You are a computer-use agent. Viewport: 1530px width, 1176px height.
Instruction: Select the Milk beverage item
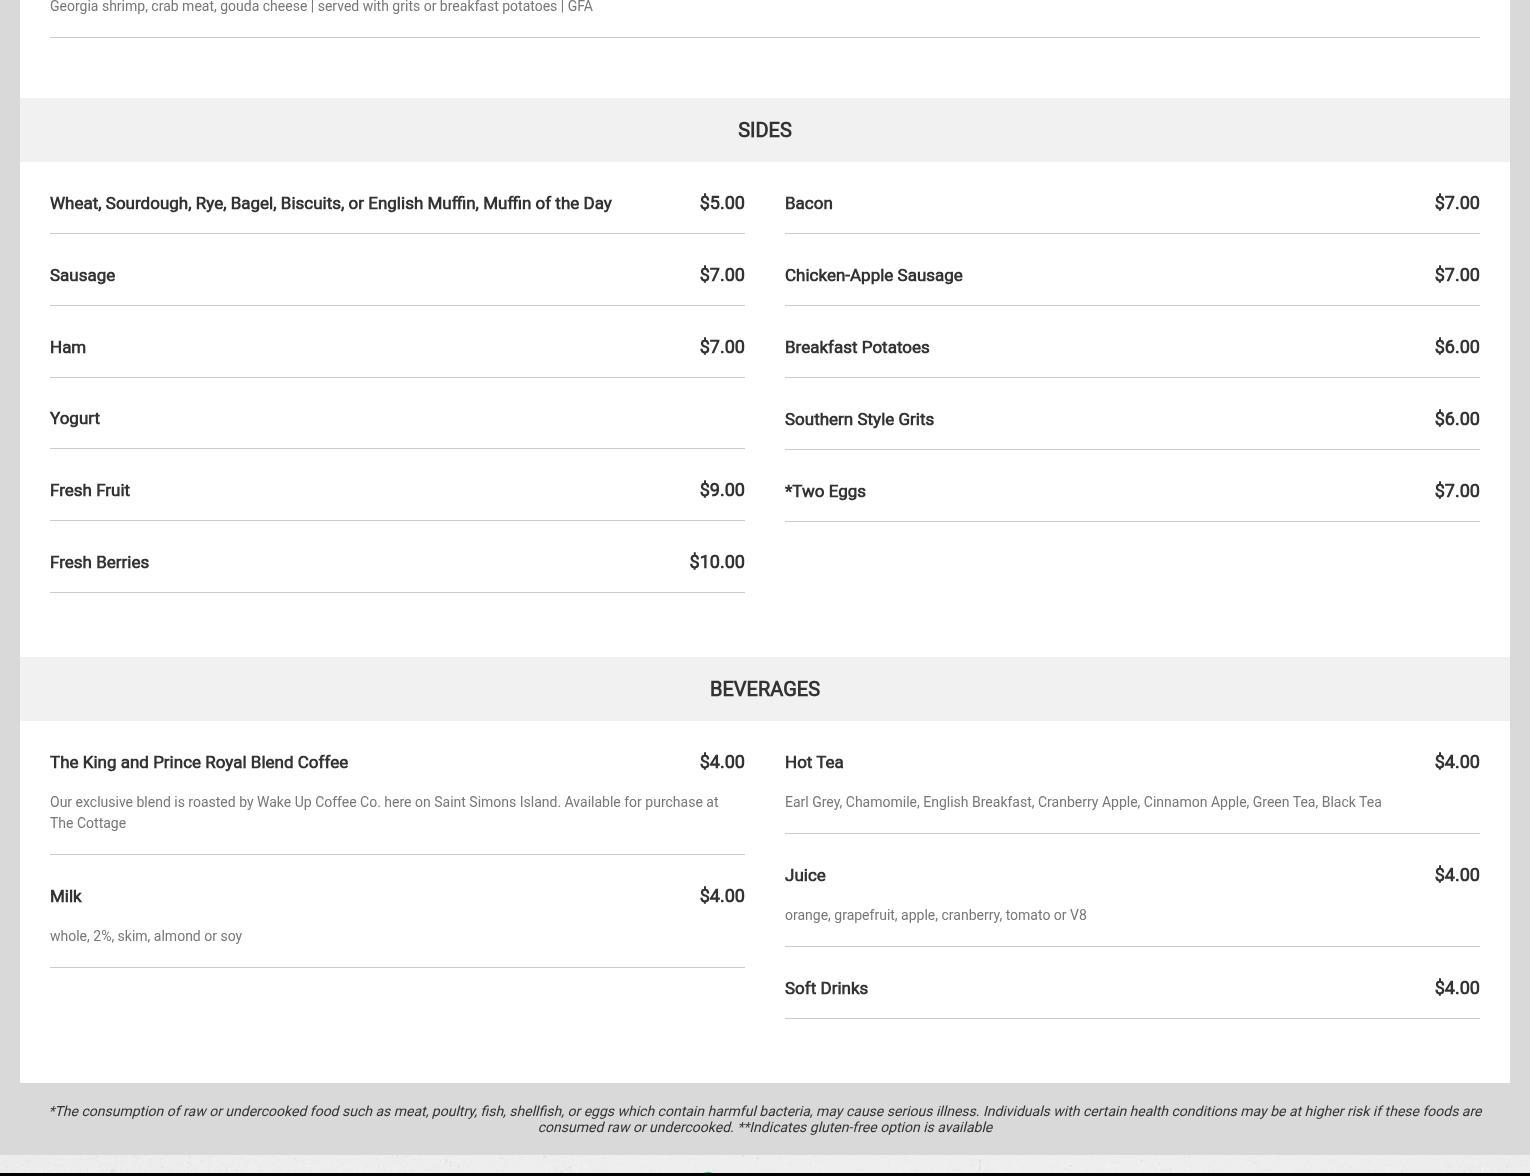tap(66, 896)
